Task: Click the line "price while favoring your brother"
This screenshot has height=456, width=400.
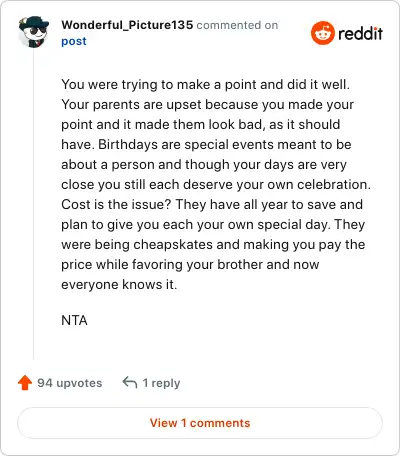Action: click(190, 265)
